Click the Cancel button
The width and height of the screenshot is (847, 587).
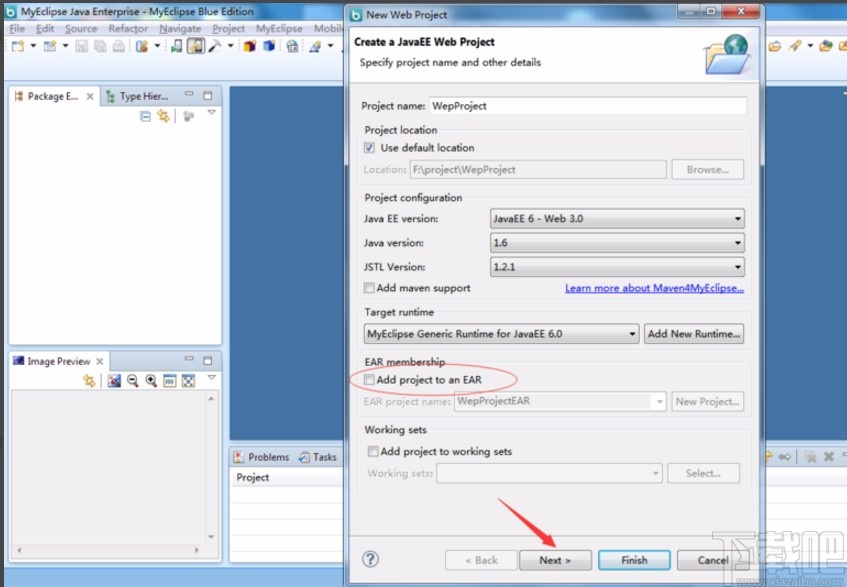712,560
